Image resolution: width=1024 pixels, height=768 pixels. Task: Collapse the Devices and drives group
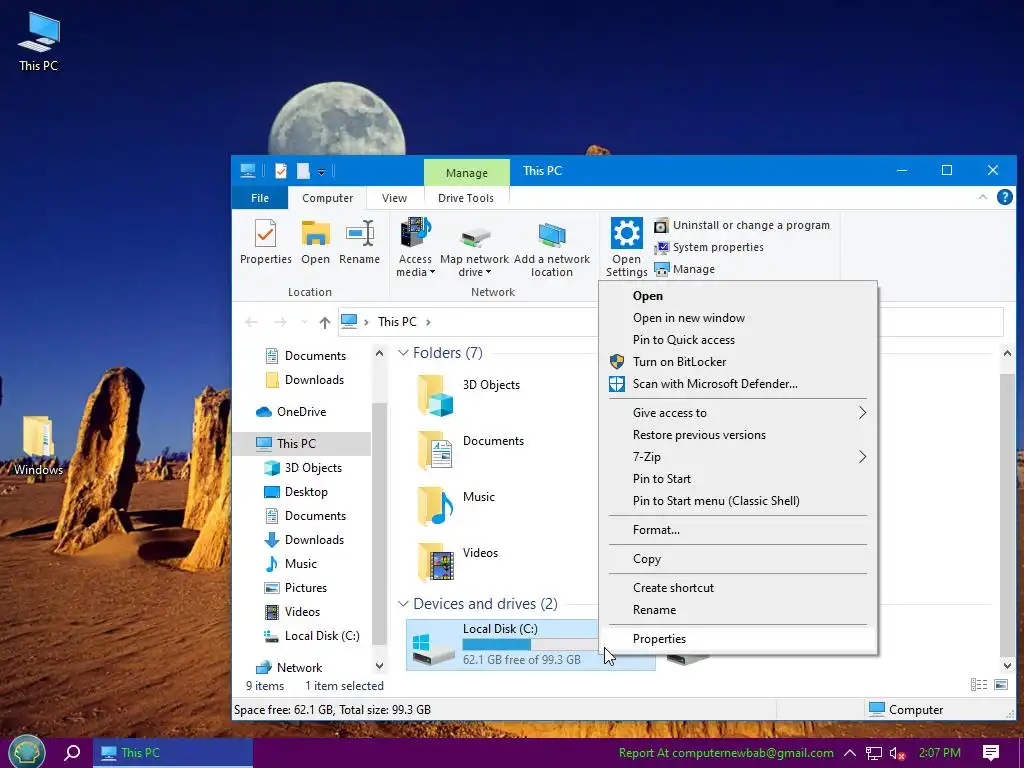pyautogui.click(x=404, y=603)
